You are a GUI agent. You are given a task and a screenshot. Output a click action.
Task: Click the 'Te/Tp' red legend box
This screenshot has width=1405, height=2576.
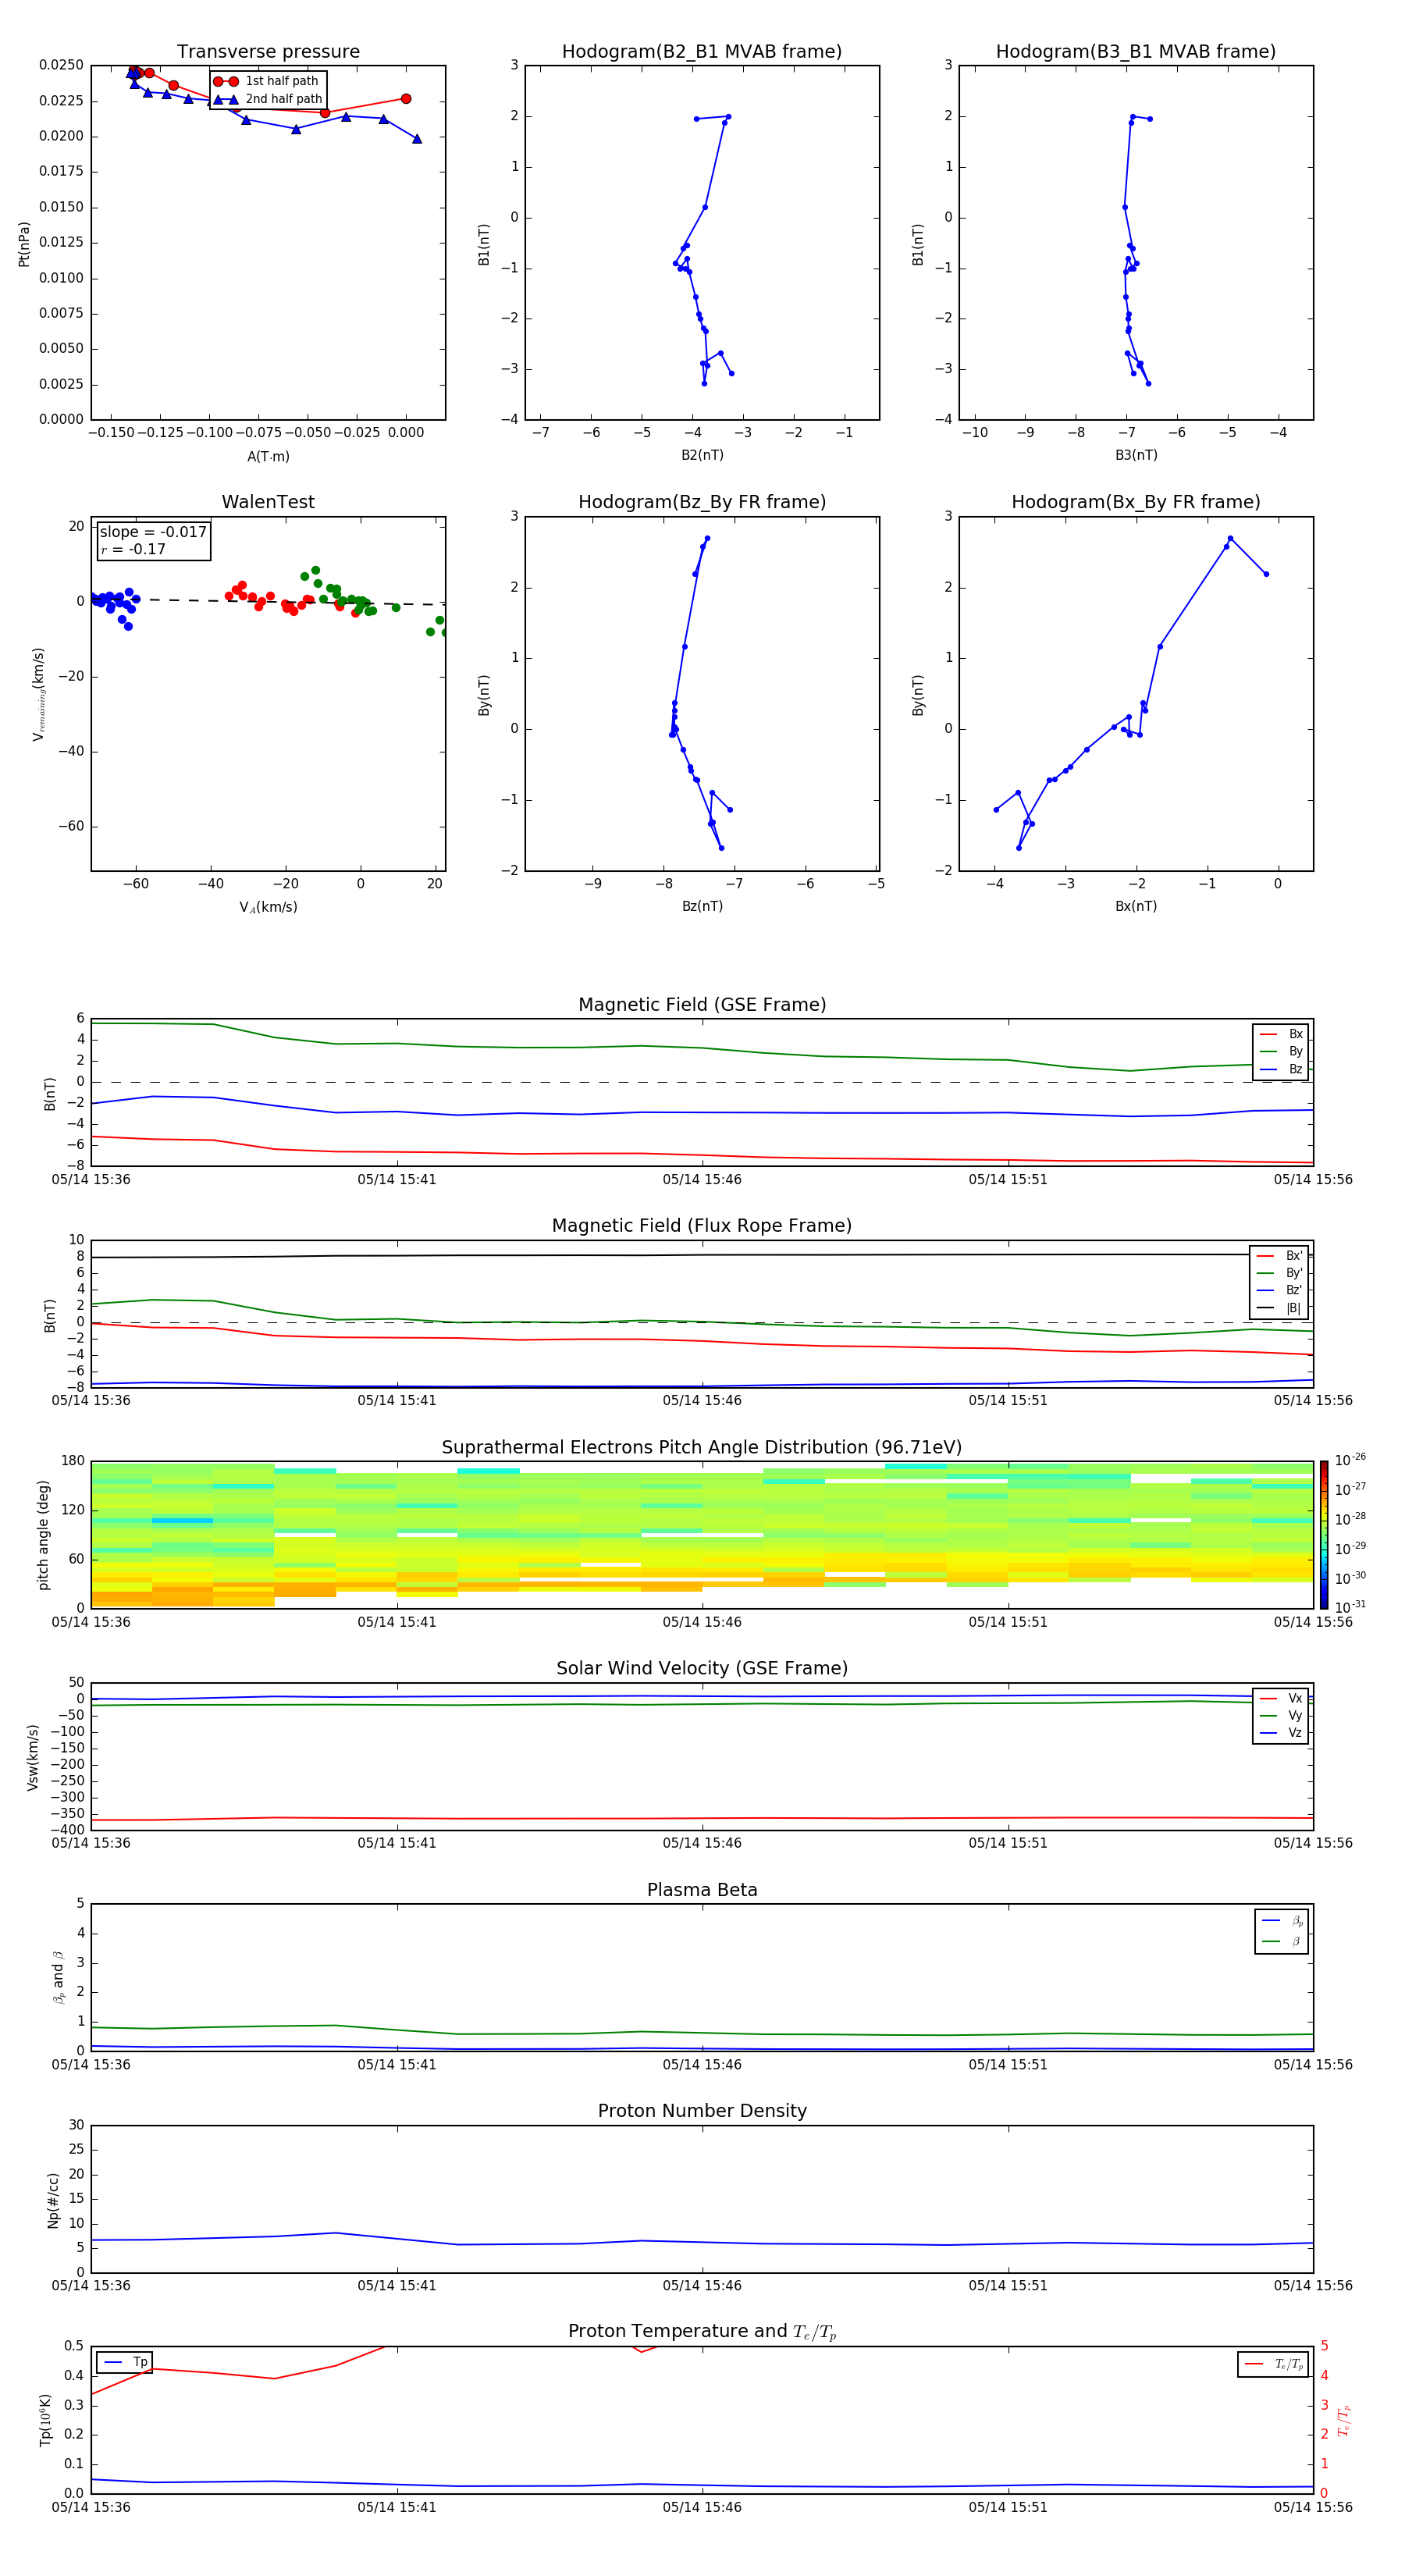pos(1273,2365)
